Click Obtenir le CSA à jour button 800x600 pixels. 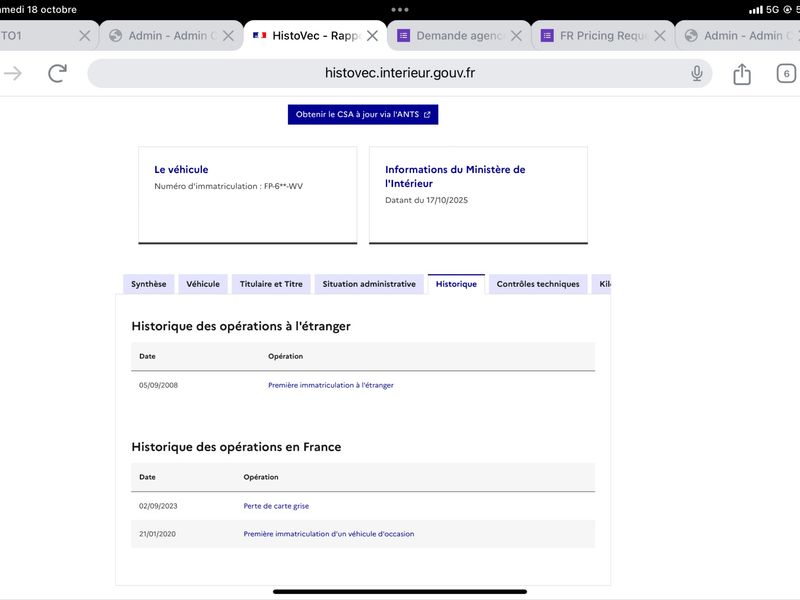click(363, 114)
